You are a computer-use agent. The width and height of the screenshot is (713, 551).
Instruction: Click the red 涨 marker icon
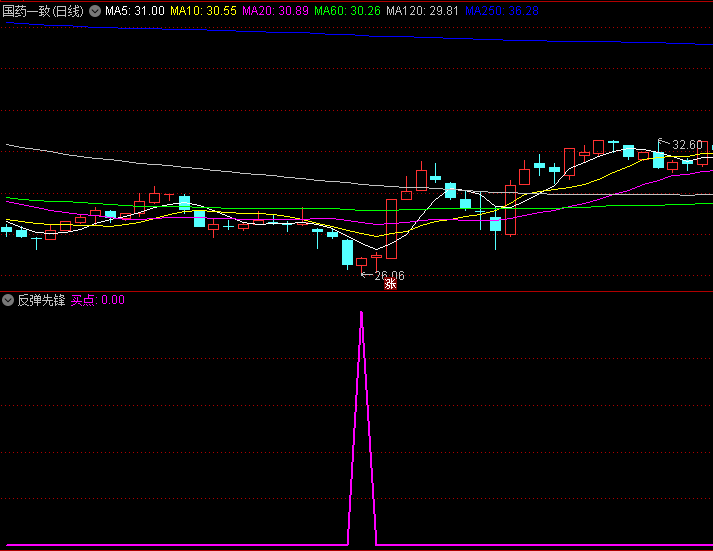pos(391,284)
